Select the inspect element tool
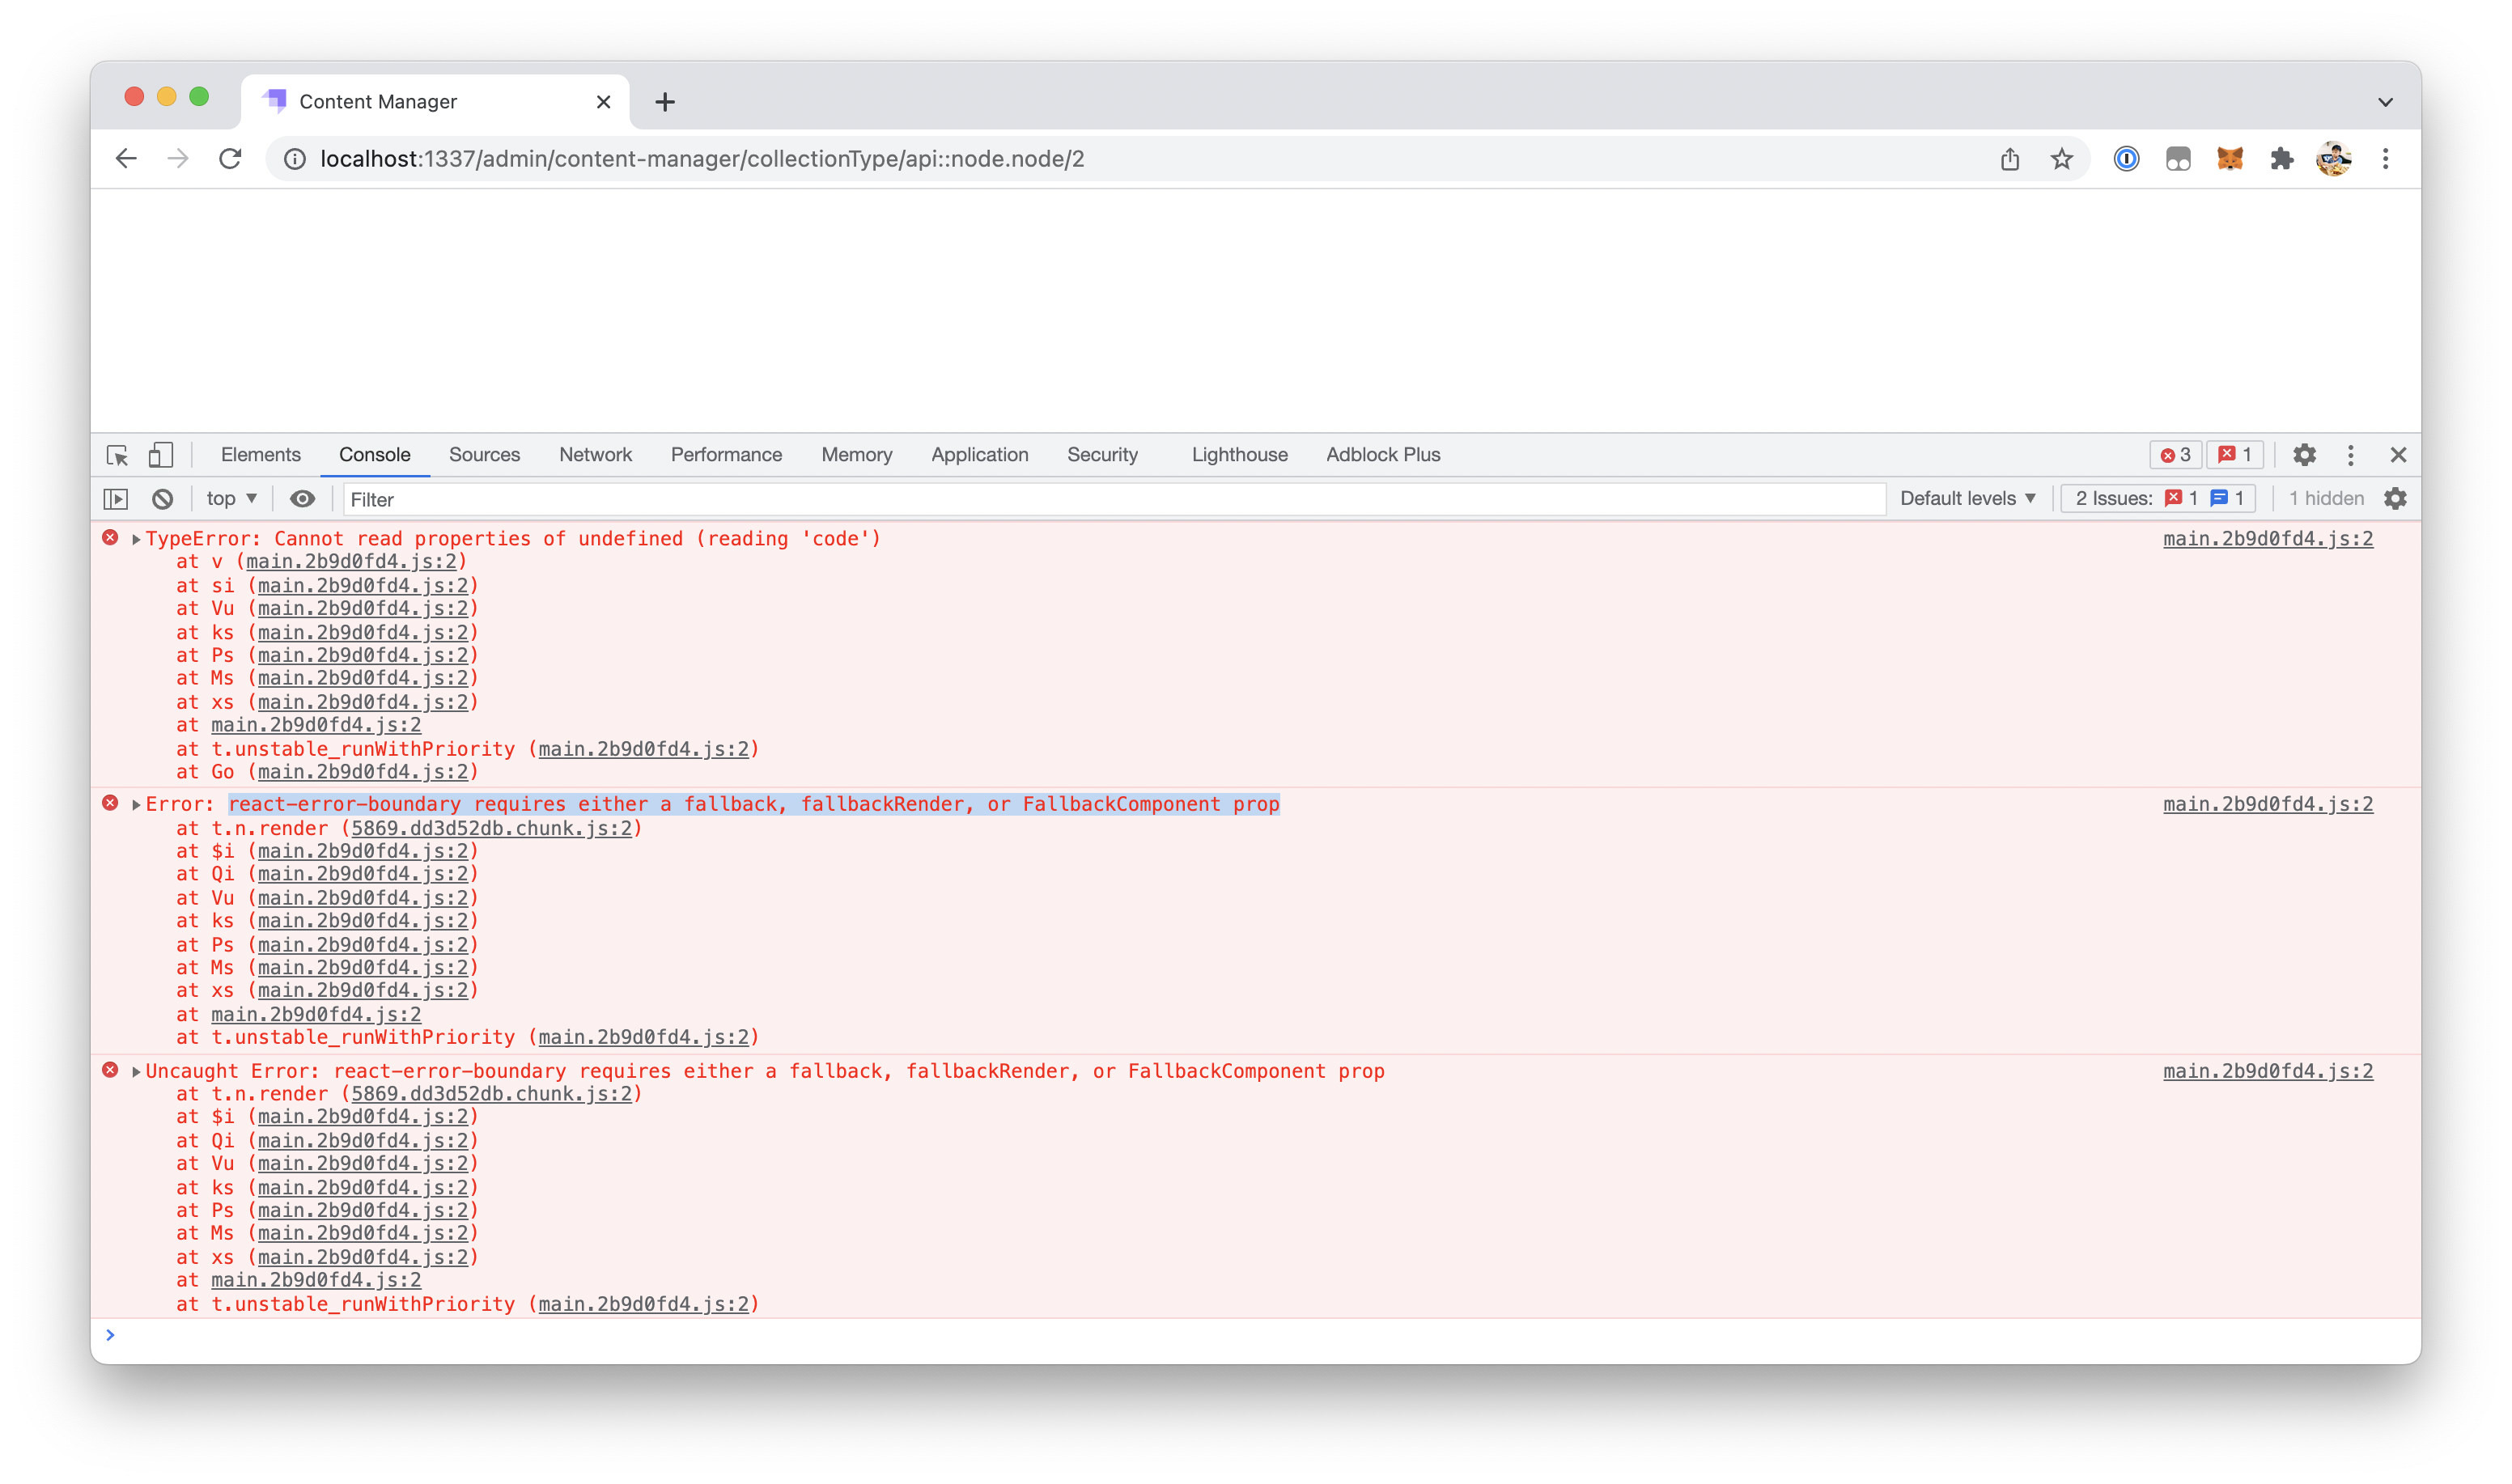 117,455
